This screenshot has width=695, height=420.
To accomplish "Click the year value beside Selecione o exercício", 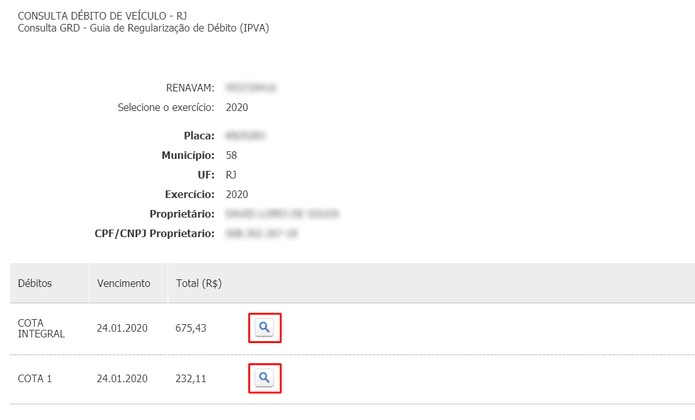I will [x=237, y=107].
